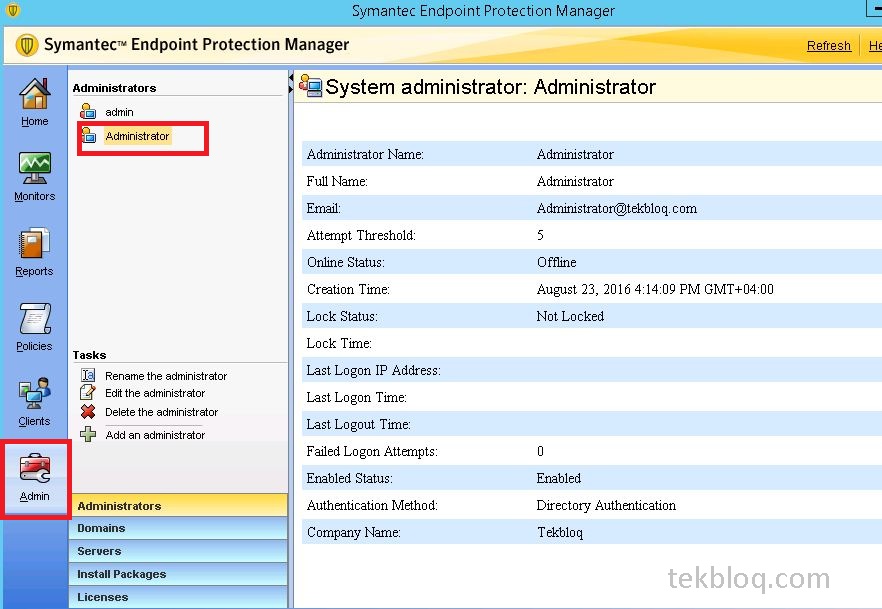
Task: Select the admin account entry
Action: coord(119,112)
